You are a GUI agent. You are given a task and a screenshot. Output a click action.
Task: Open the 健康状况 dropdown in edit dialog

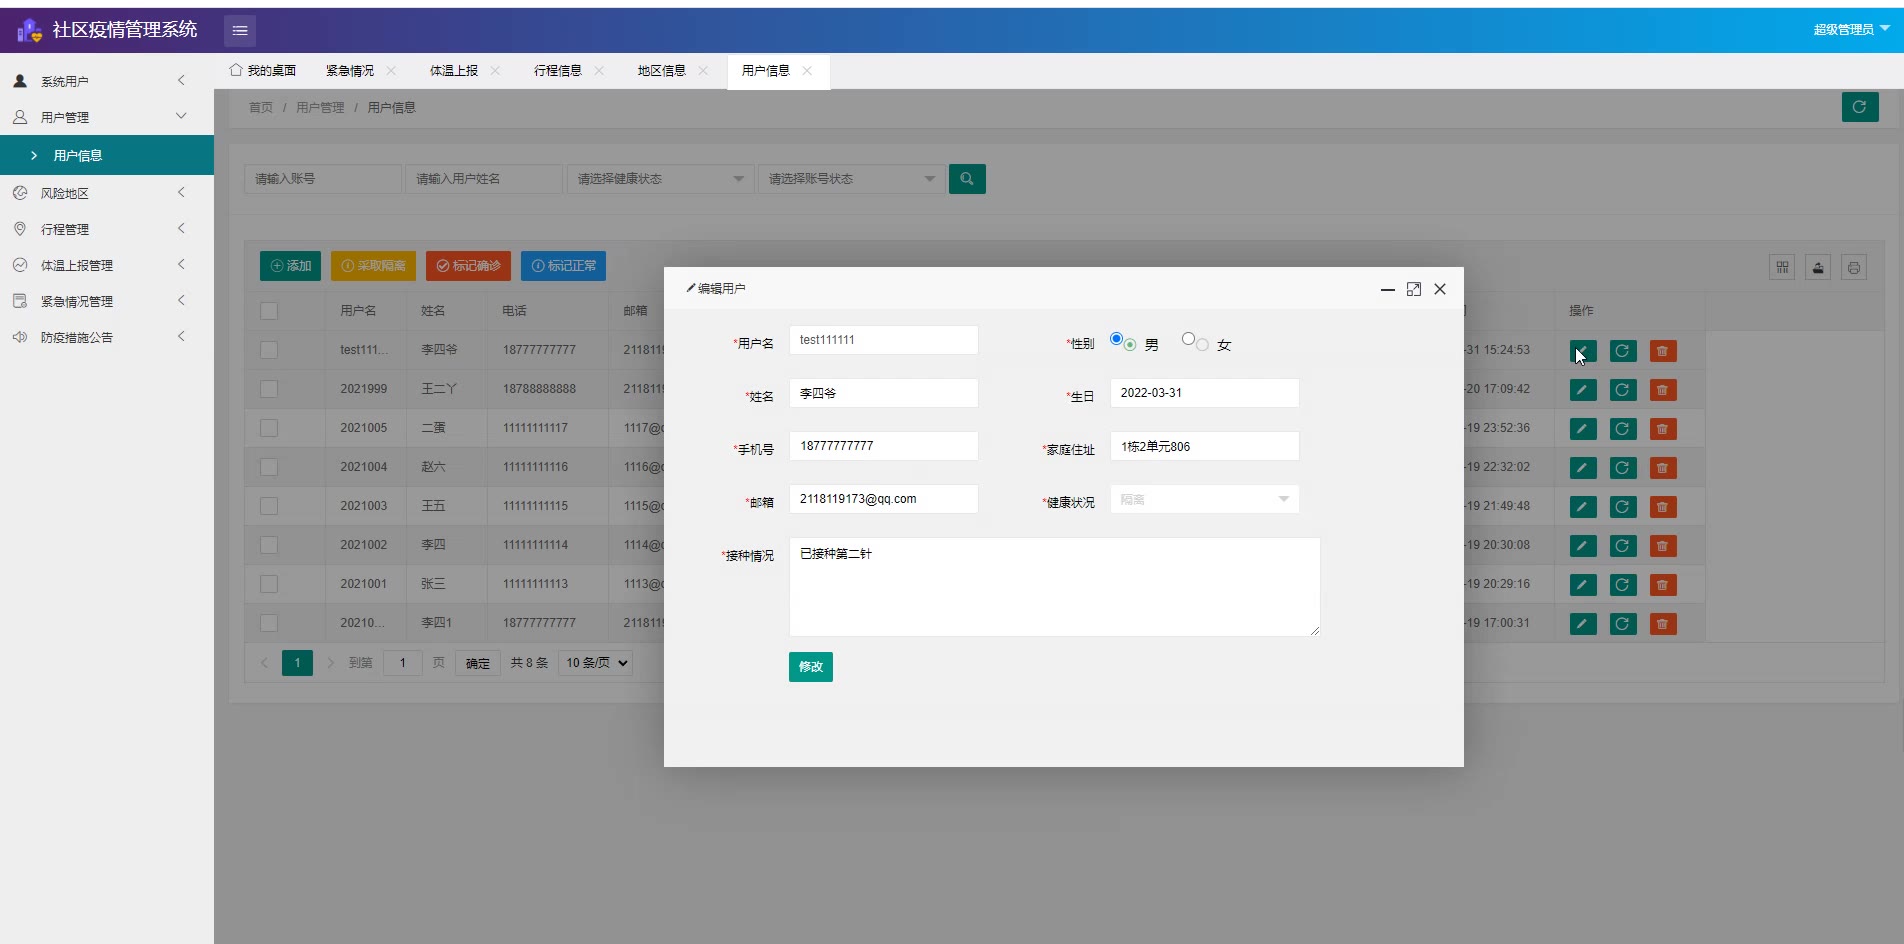coord(1204,499)
